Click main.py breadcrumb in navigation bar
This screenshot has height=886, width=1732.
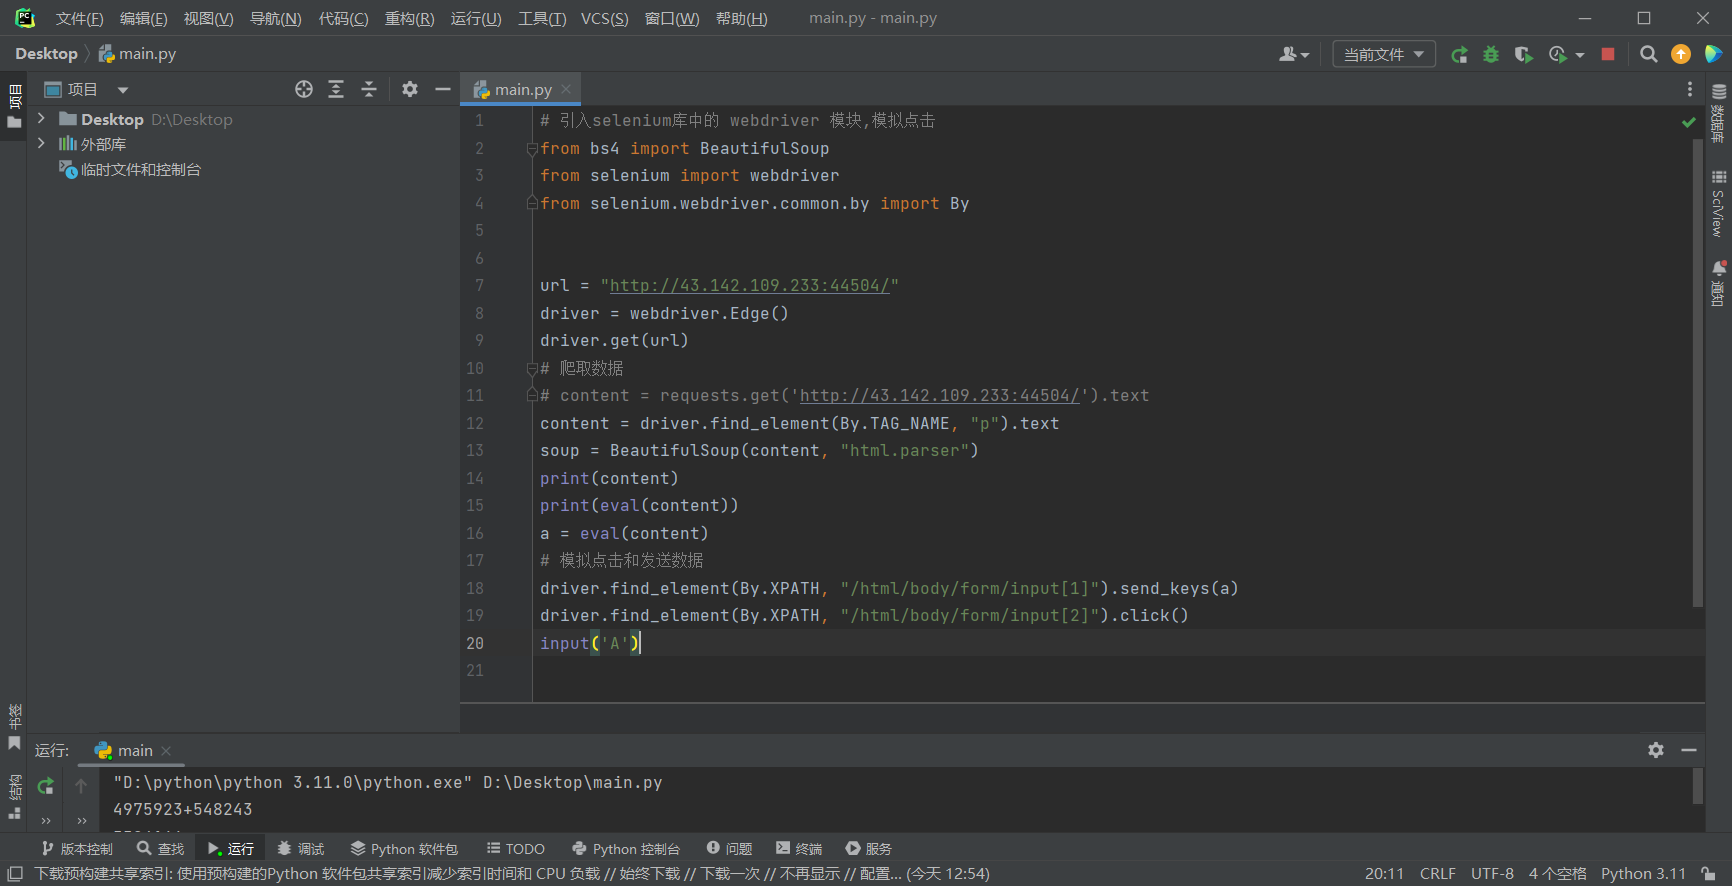point(137,54)
